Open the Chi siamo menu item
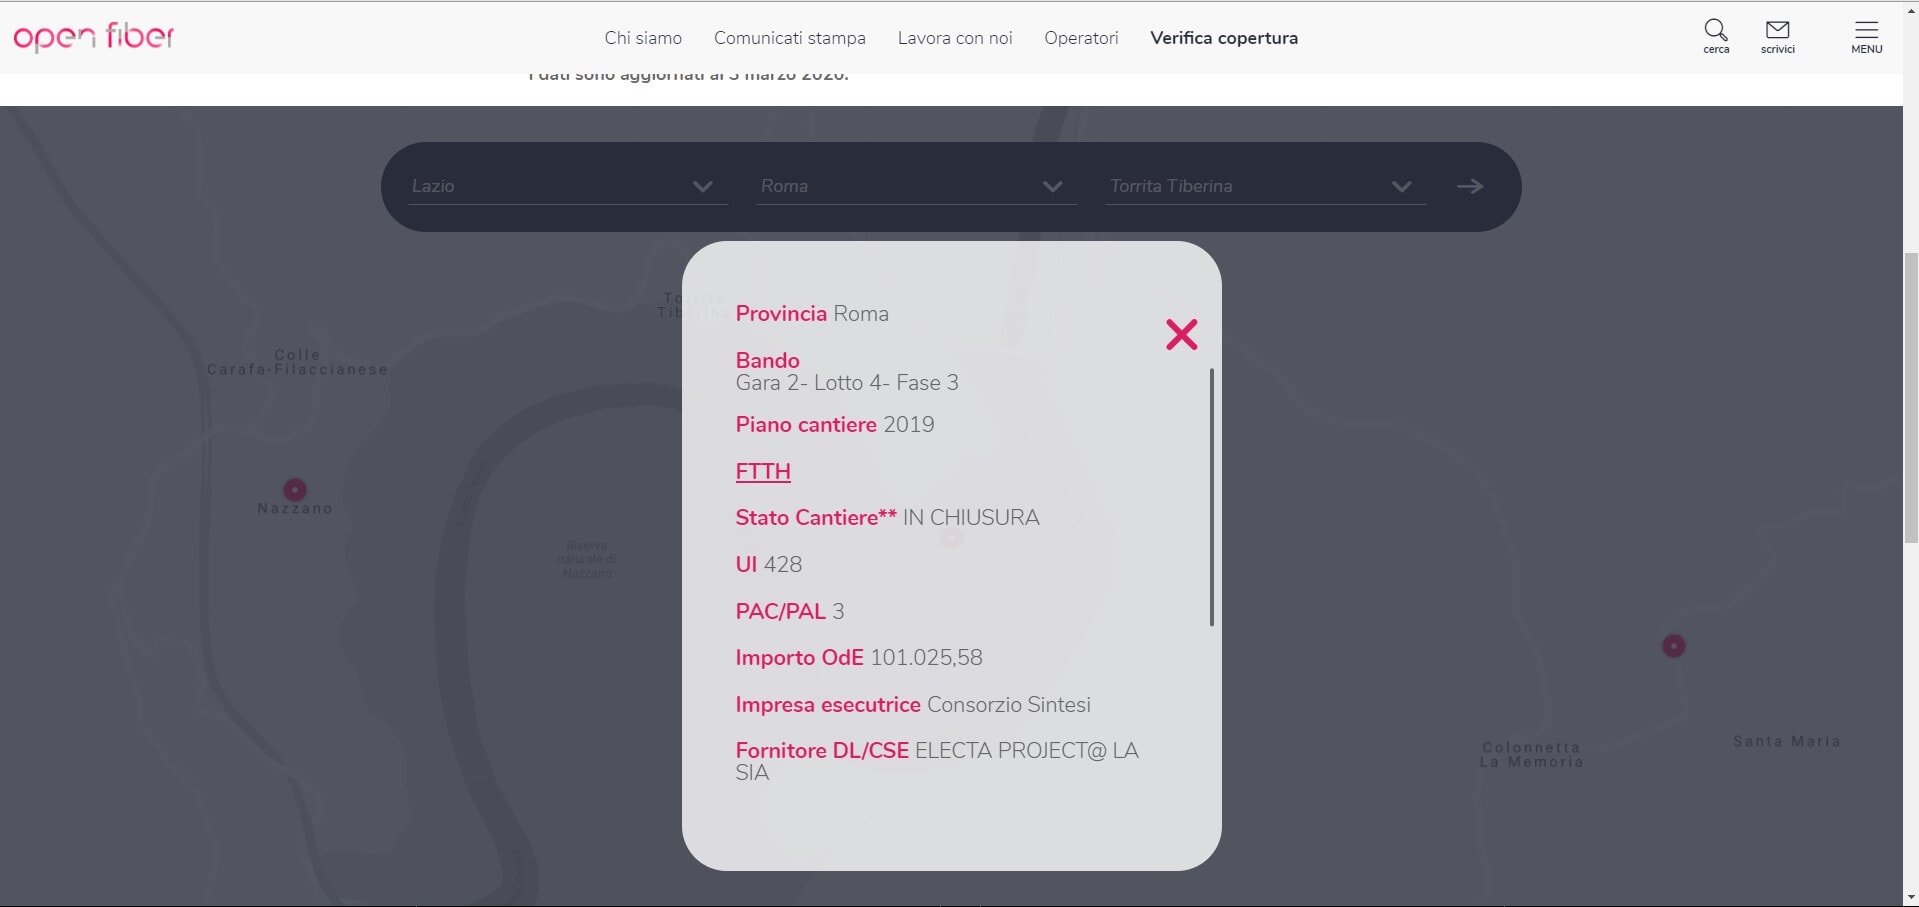1919x907 pixels. [x=643, y=38]
